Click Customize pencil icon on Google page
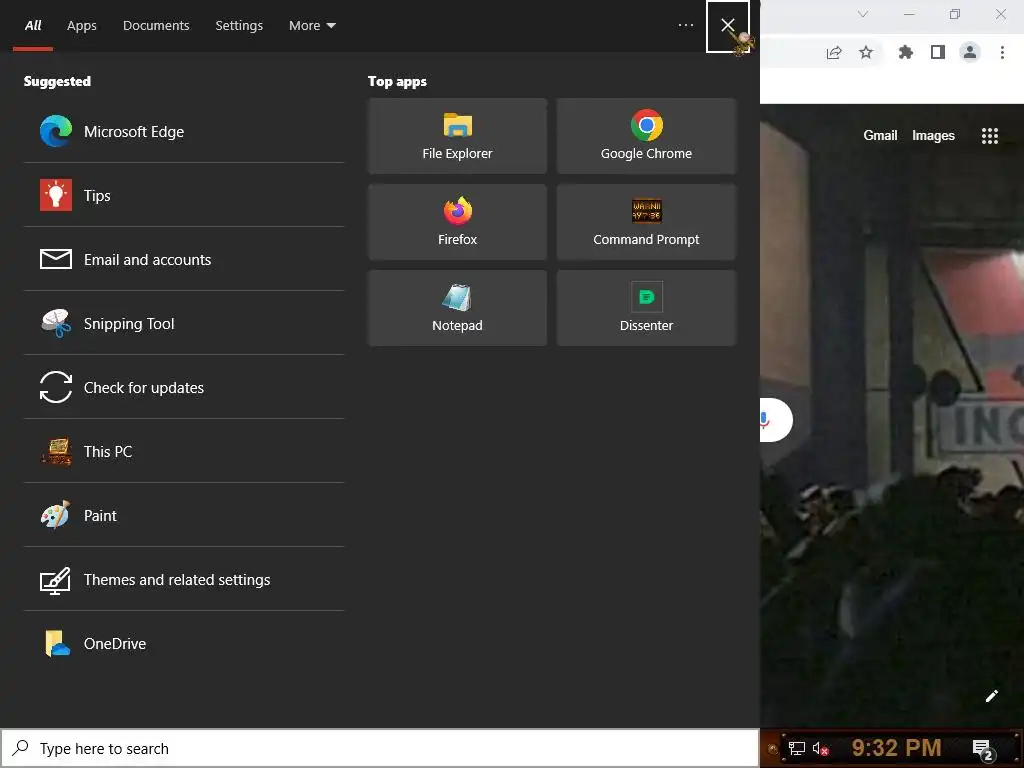The width and height of the screenshot is (1024, 768). (x=991, y=696)
